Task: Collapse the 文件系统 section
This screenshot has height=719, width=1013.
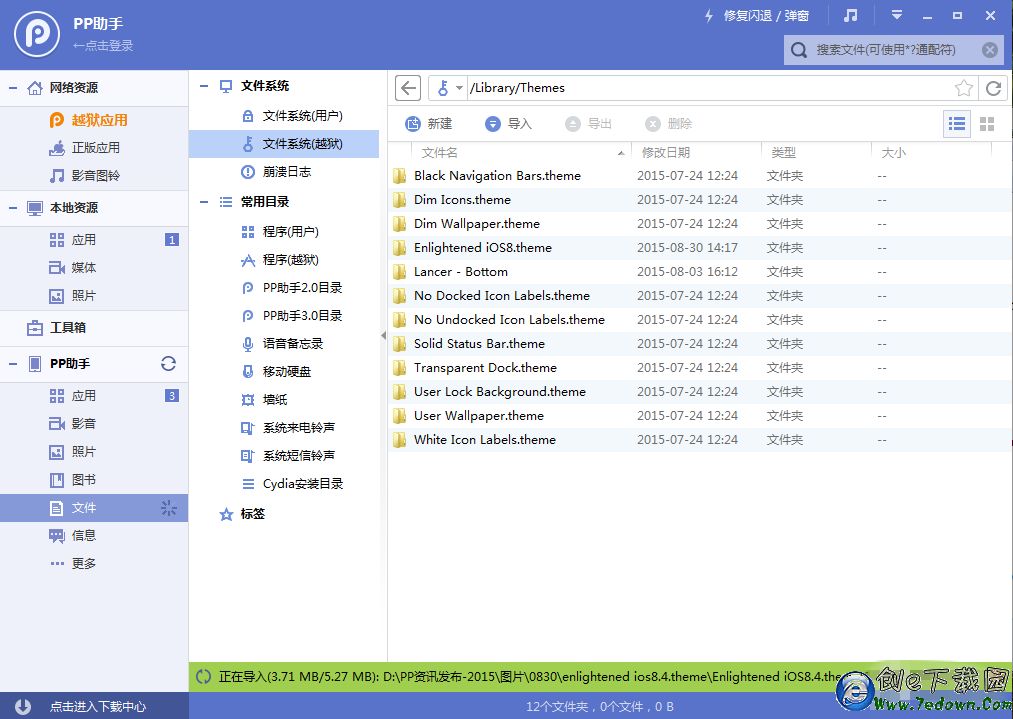Action: 204,86
